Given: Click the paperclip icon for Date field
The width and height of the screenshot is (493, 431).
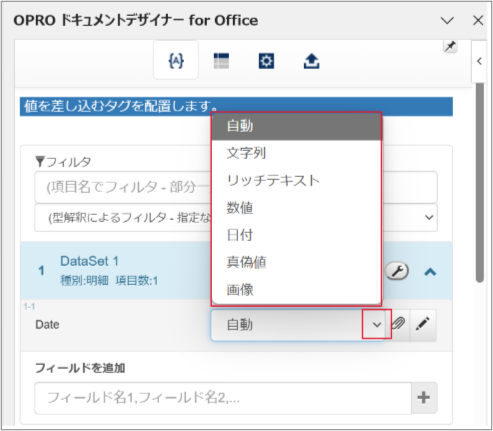Looking at the screenshot, I should 398,324.
